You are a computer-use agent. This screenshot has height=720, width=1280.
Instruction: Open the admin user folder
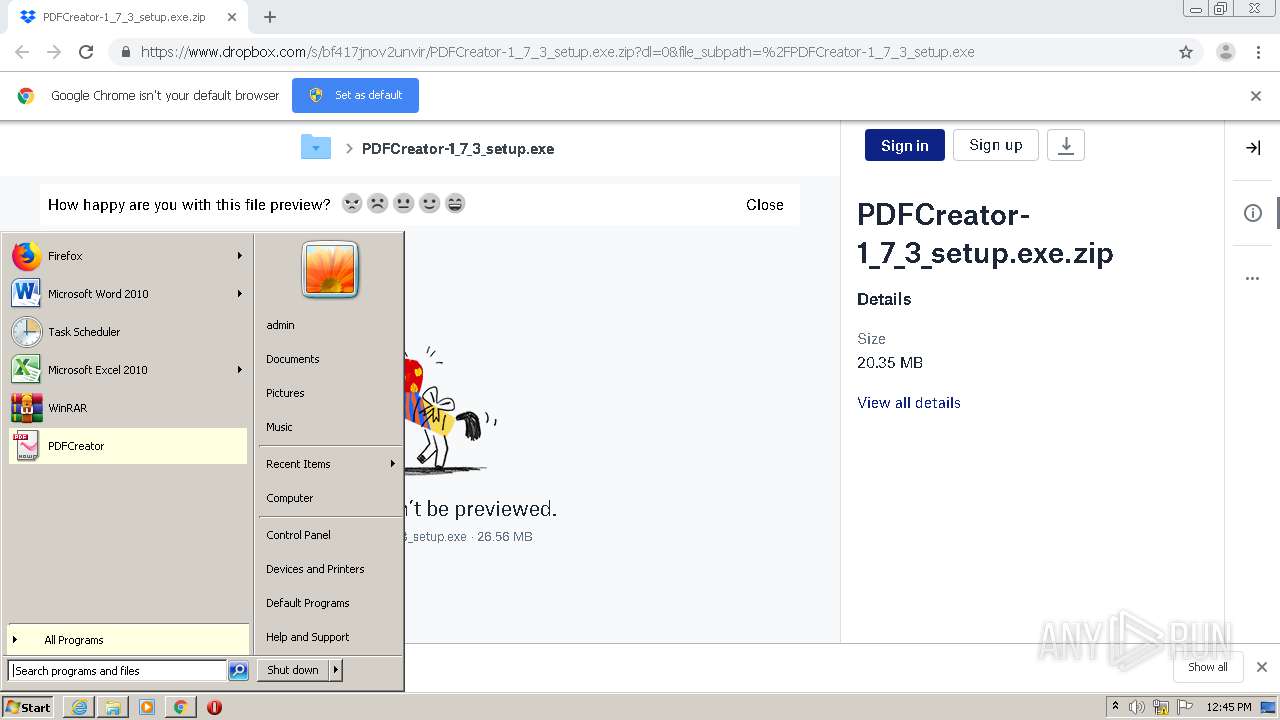tap(280, 325)
